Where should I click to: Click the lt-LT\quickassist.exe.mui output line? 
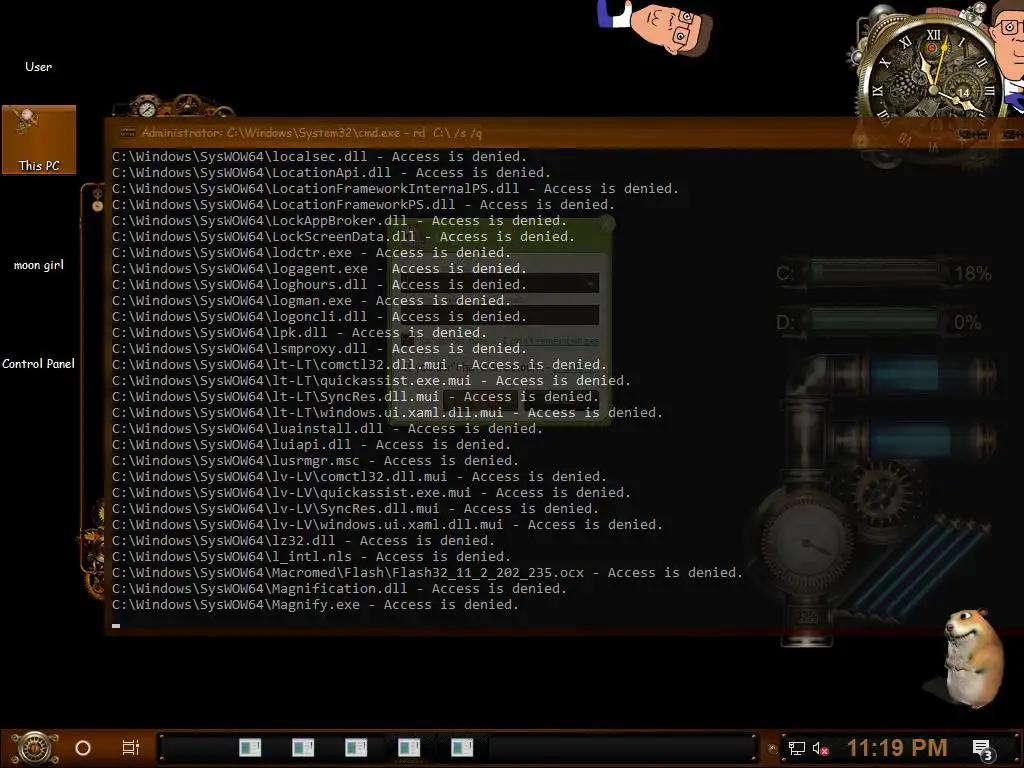click(x=371, y=381)
